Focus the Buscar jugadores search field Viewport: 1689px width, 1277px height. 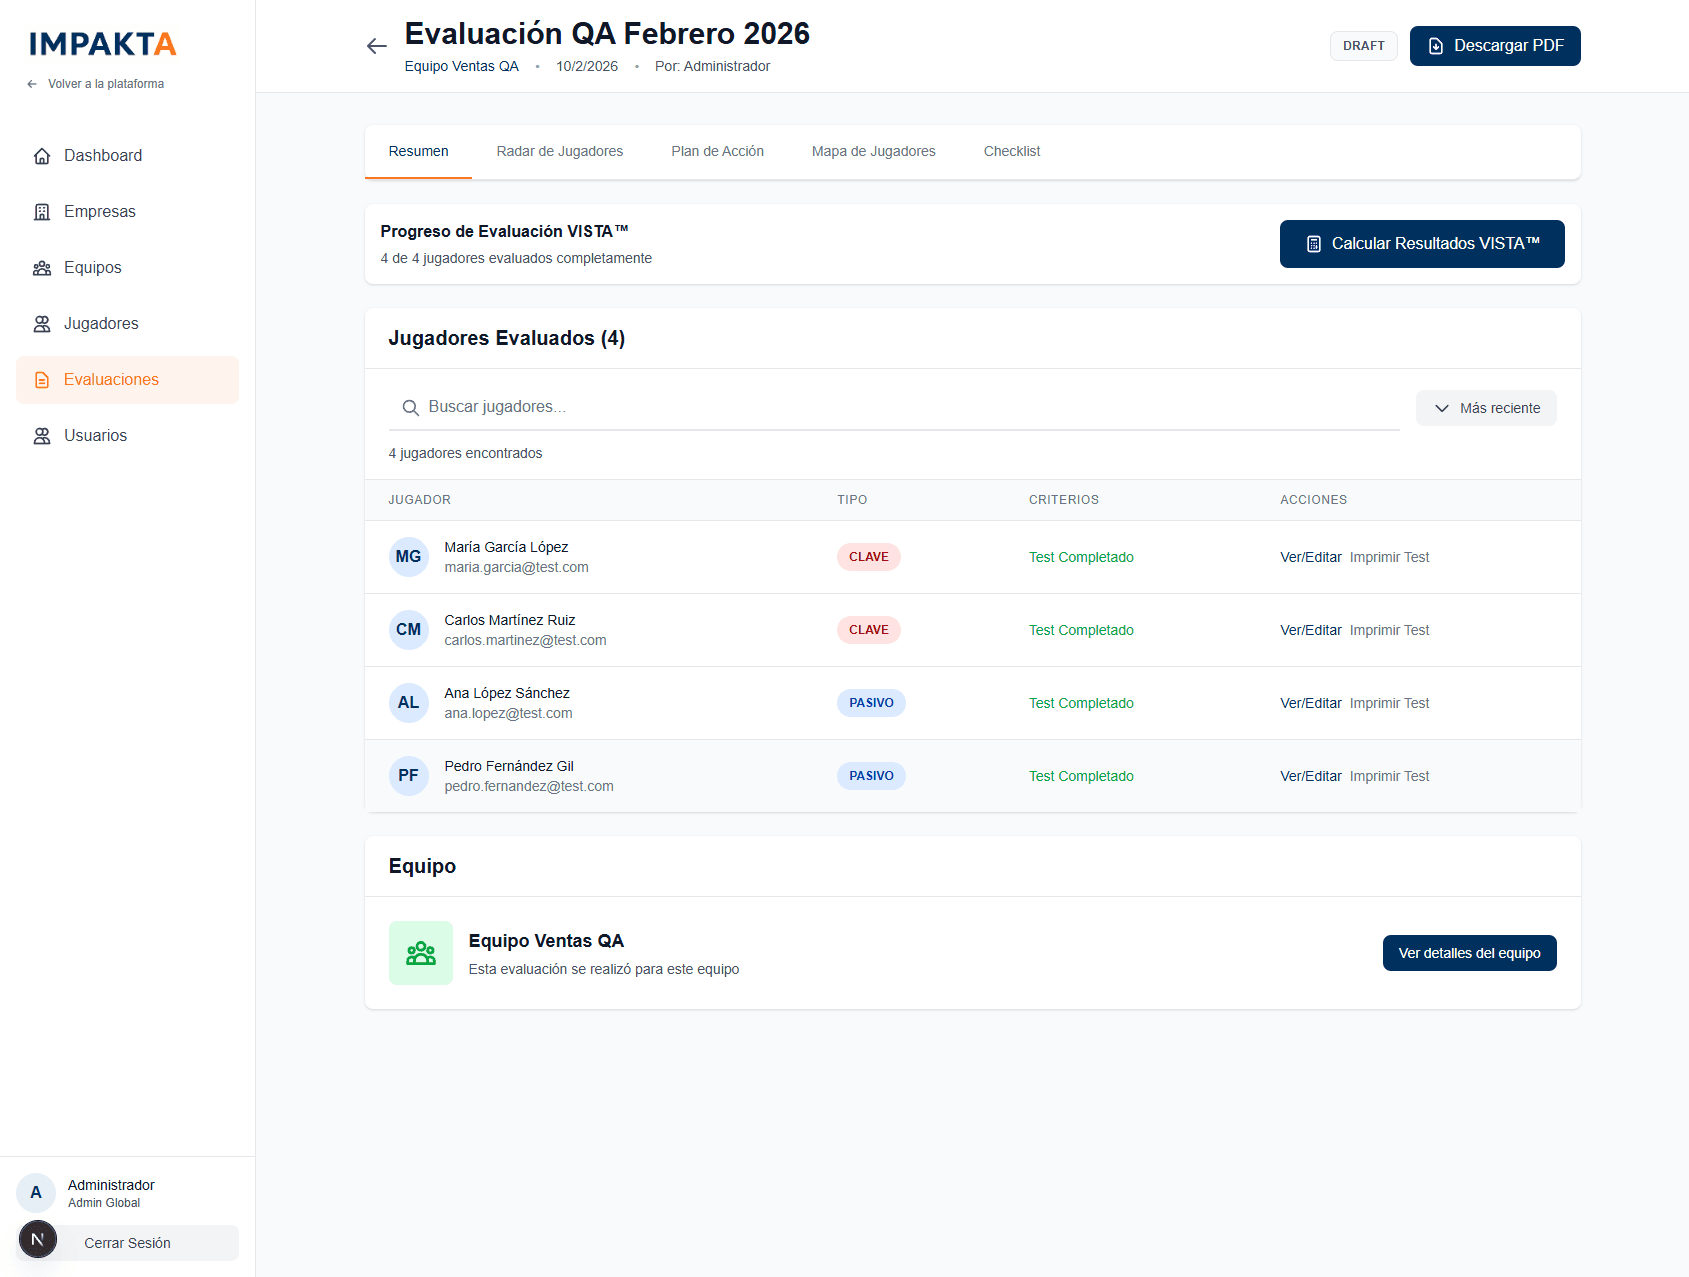point(900,407)
